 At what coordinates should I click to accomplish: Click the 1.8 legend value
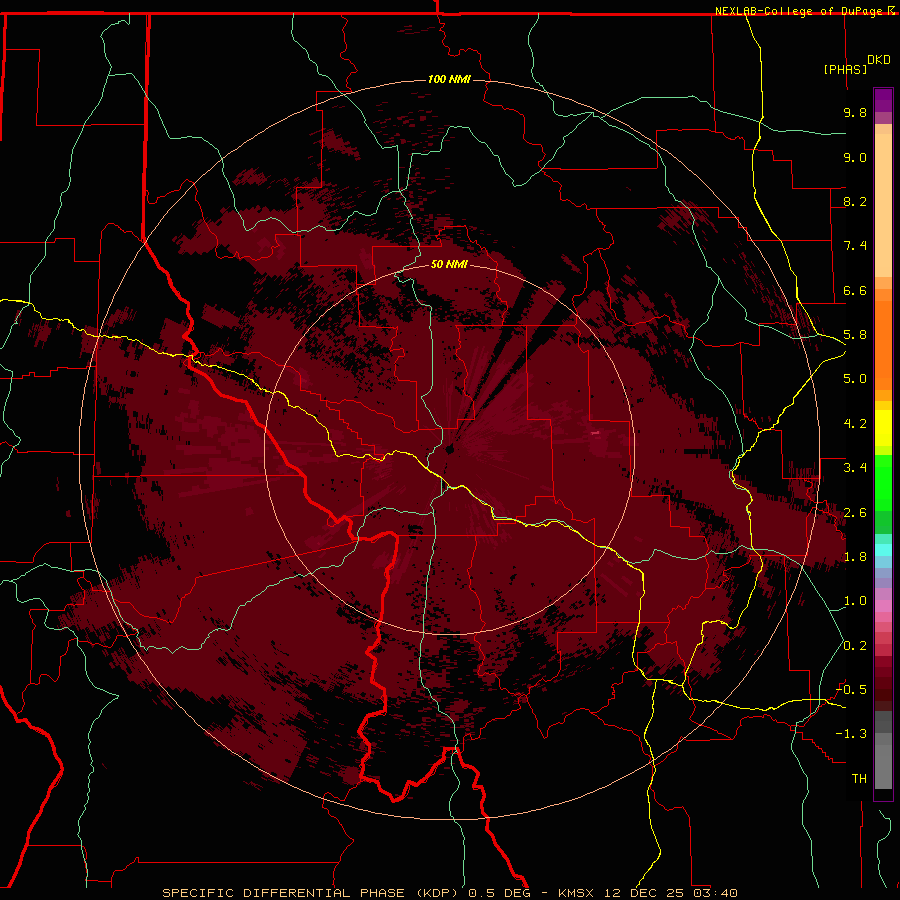pyautogui.click(x=855, y=557)
